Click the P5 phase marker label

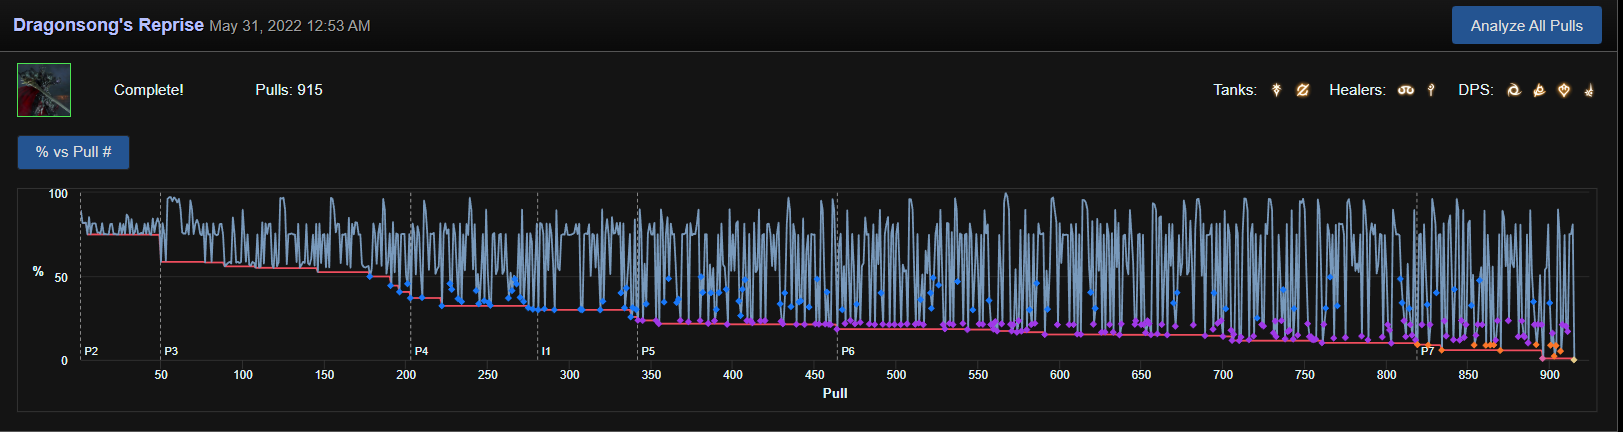pyautogui.click(x=648, y=351)
